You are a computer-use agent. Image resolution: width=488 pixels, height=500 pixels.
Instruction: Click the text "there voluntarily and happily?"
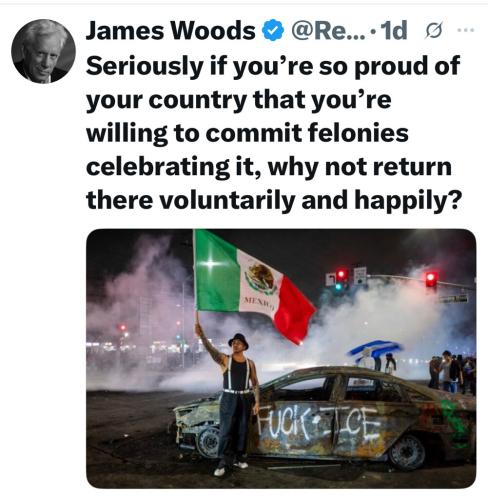274,200
